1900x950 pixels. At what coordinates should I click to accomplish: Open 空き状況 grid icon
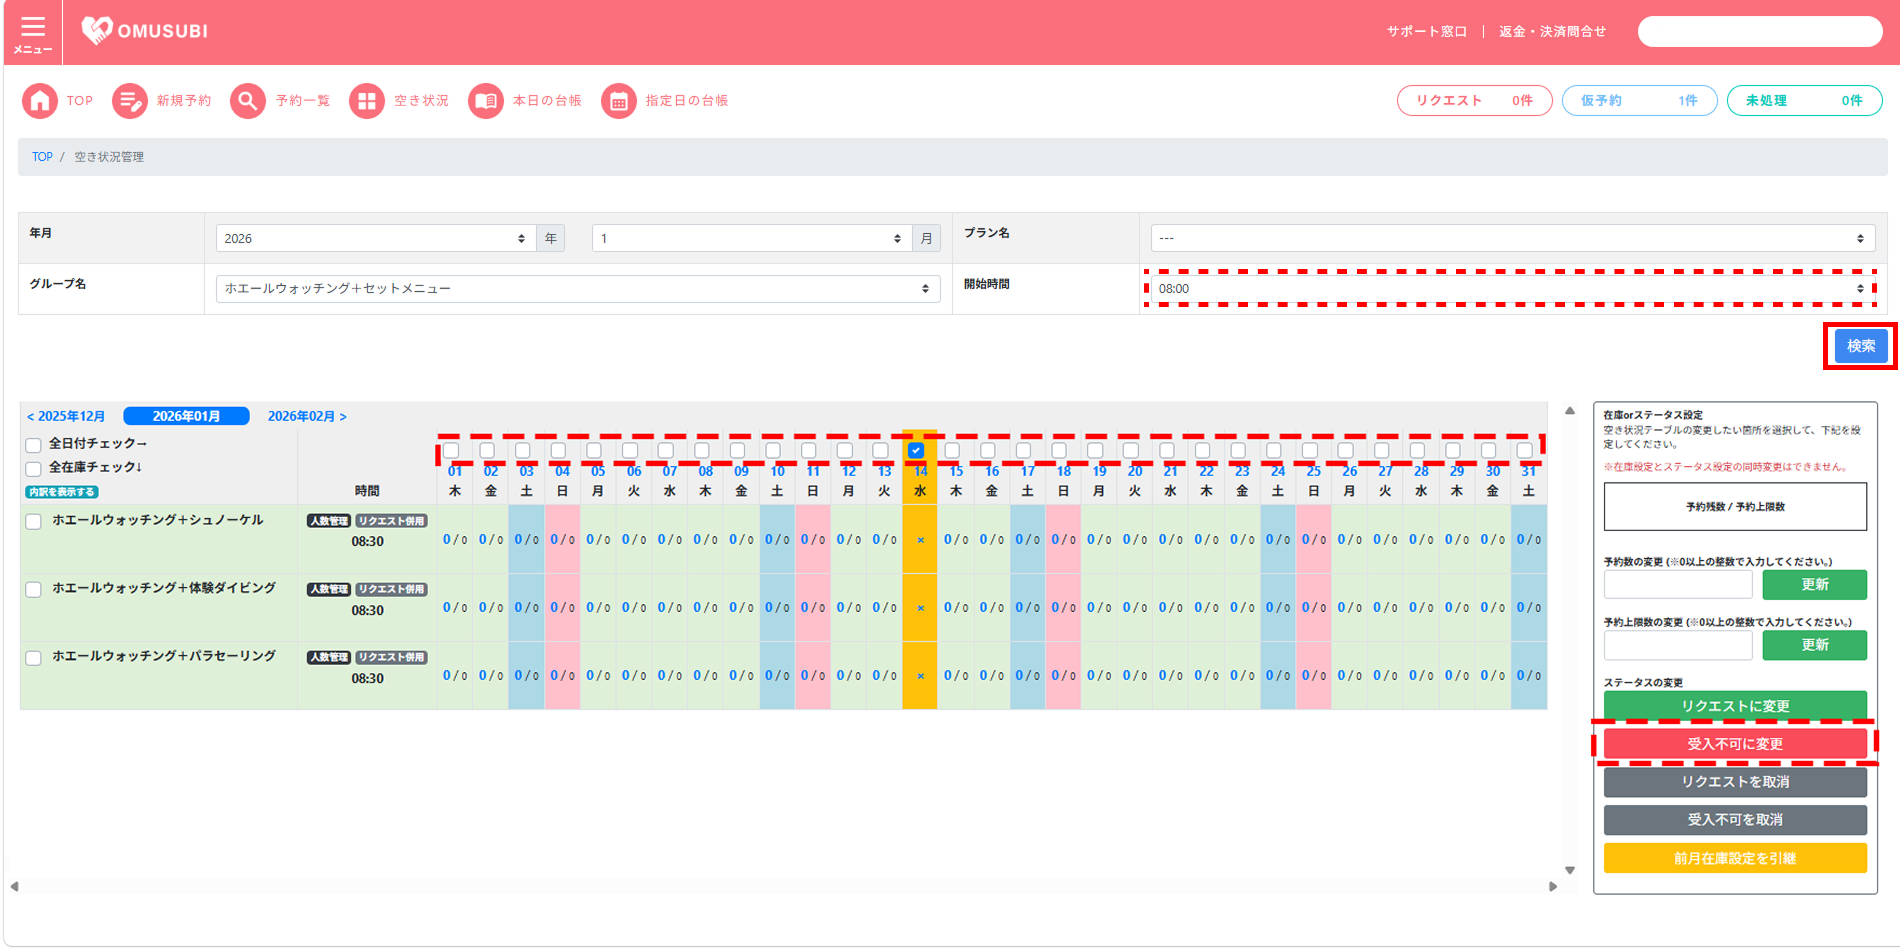pyautogui.click(x=367, y=101)
